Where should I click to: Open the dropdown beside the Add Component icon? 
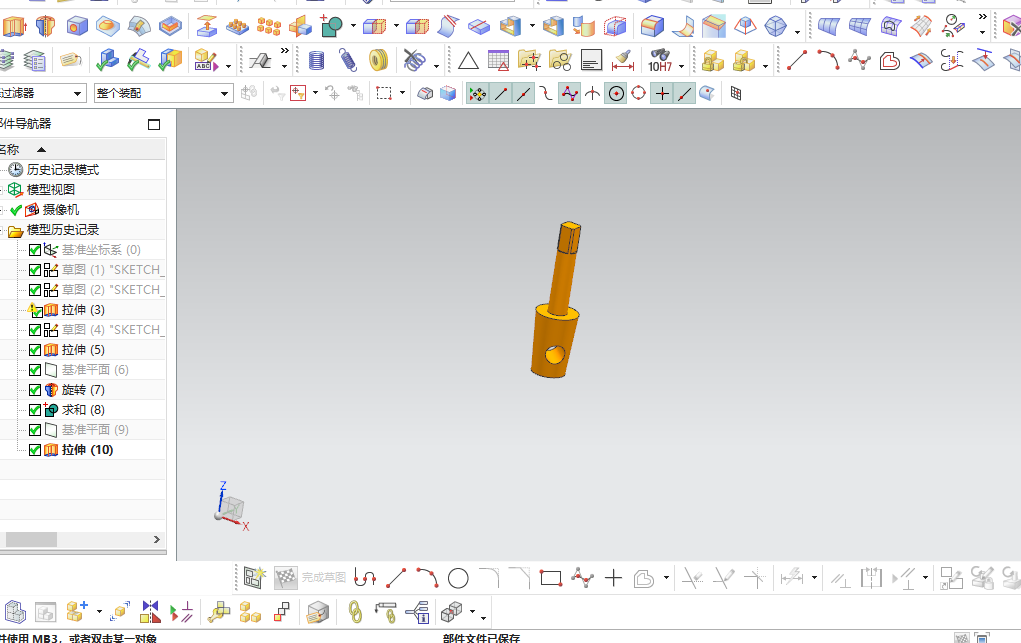(99, 612)
